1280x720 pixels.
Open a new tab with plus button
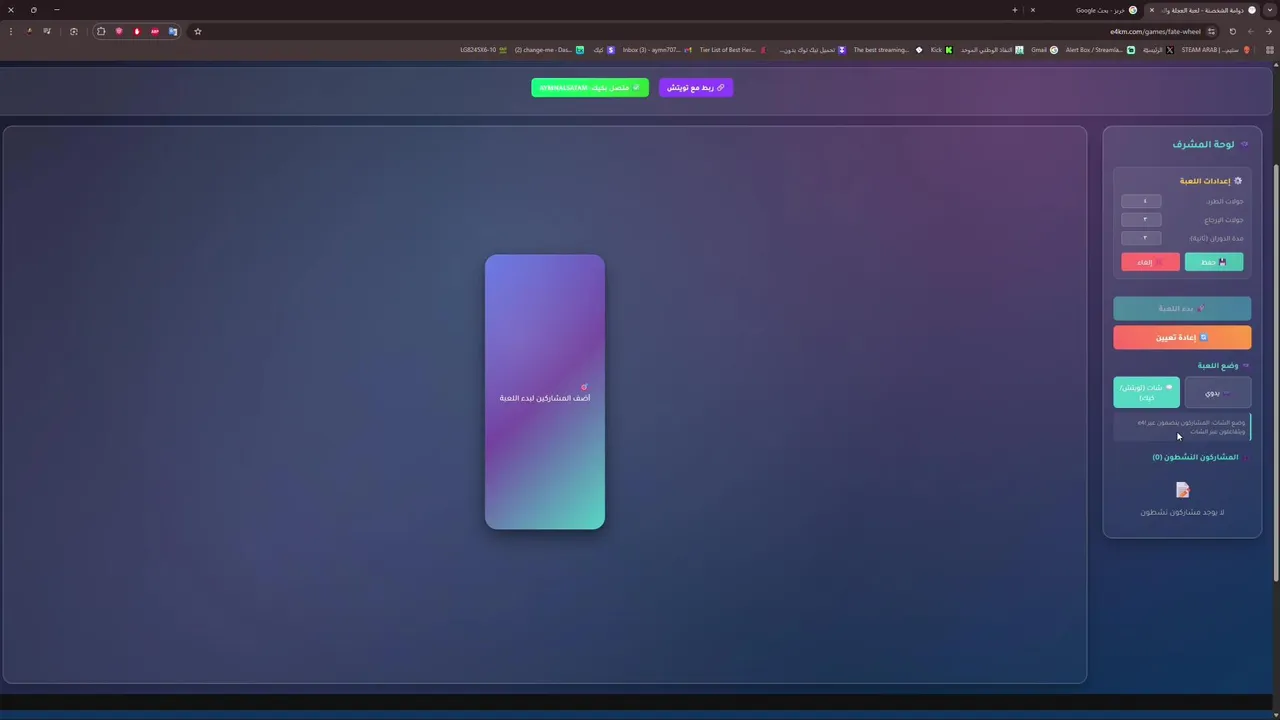[1015, 10]
